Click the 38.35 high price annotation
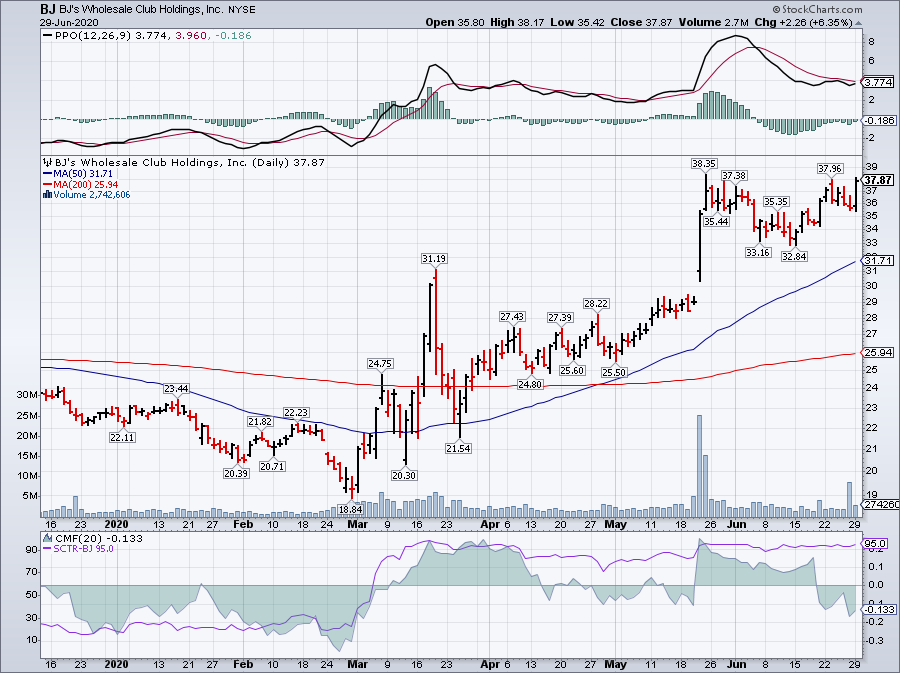This screenshot has width=900, height=673. (x=704, y=164)
